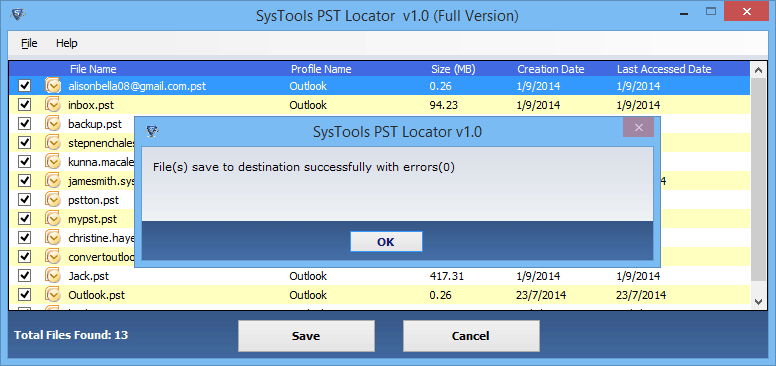Click the scrollbar up arrow
This screenshot has height=366, width=776.
point(758,70)
